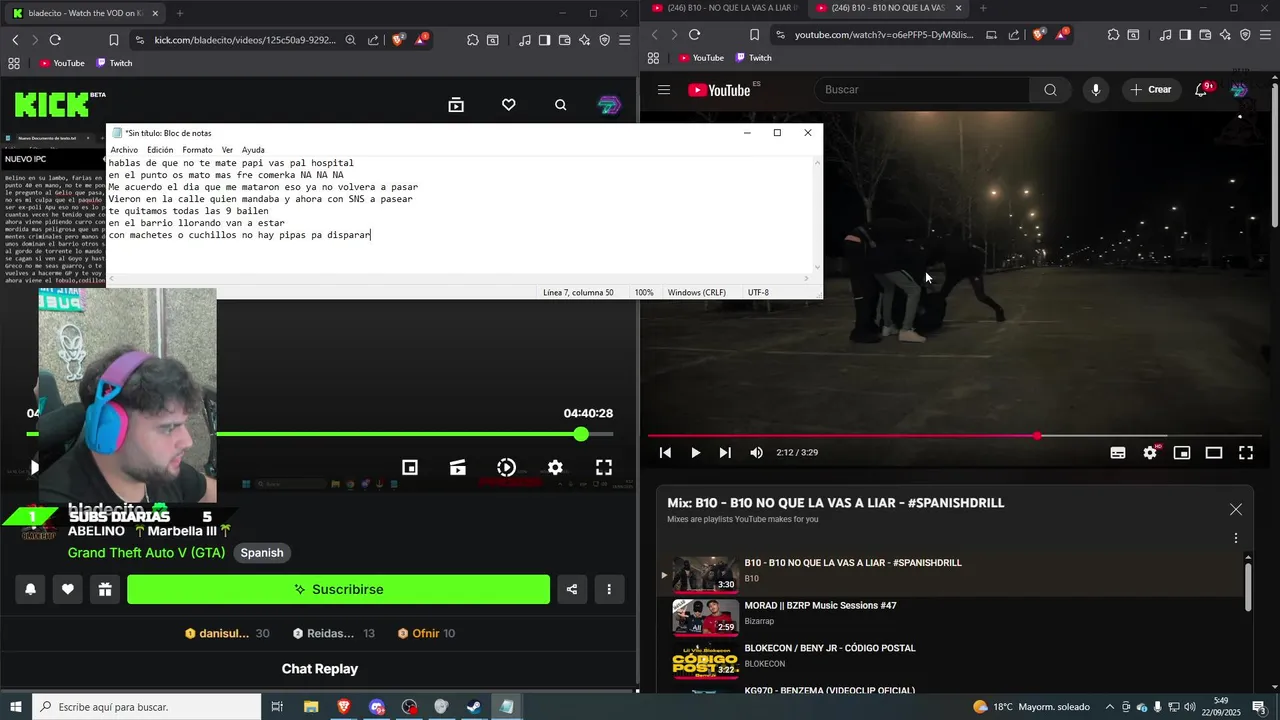Viewport: 1280px width, 720px height.
Task: Toggle YouTube theater mode
Action: [x=1214, y=453]
